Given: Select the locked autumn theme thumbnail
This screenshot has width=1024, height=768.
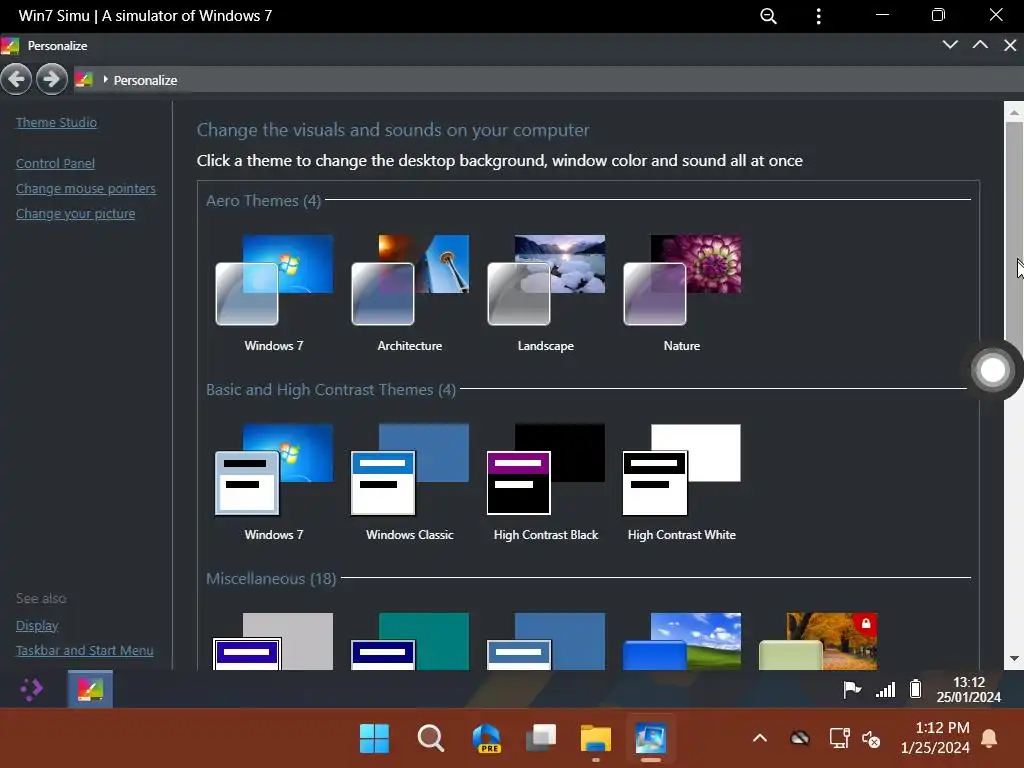Looking at the screenshot, I should point(818,641).
